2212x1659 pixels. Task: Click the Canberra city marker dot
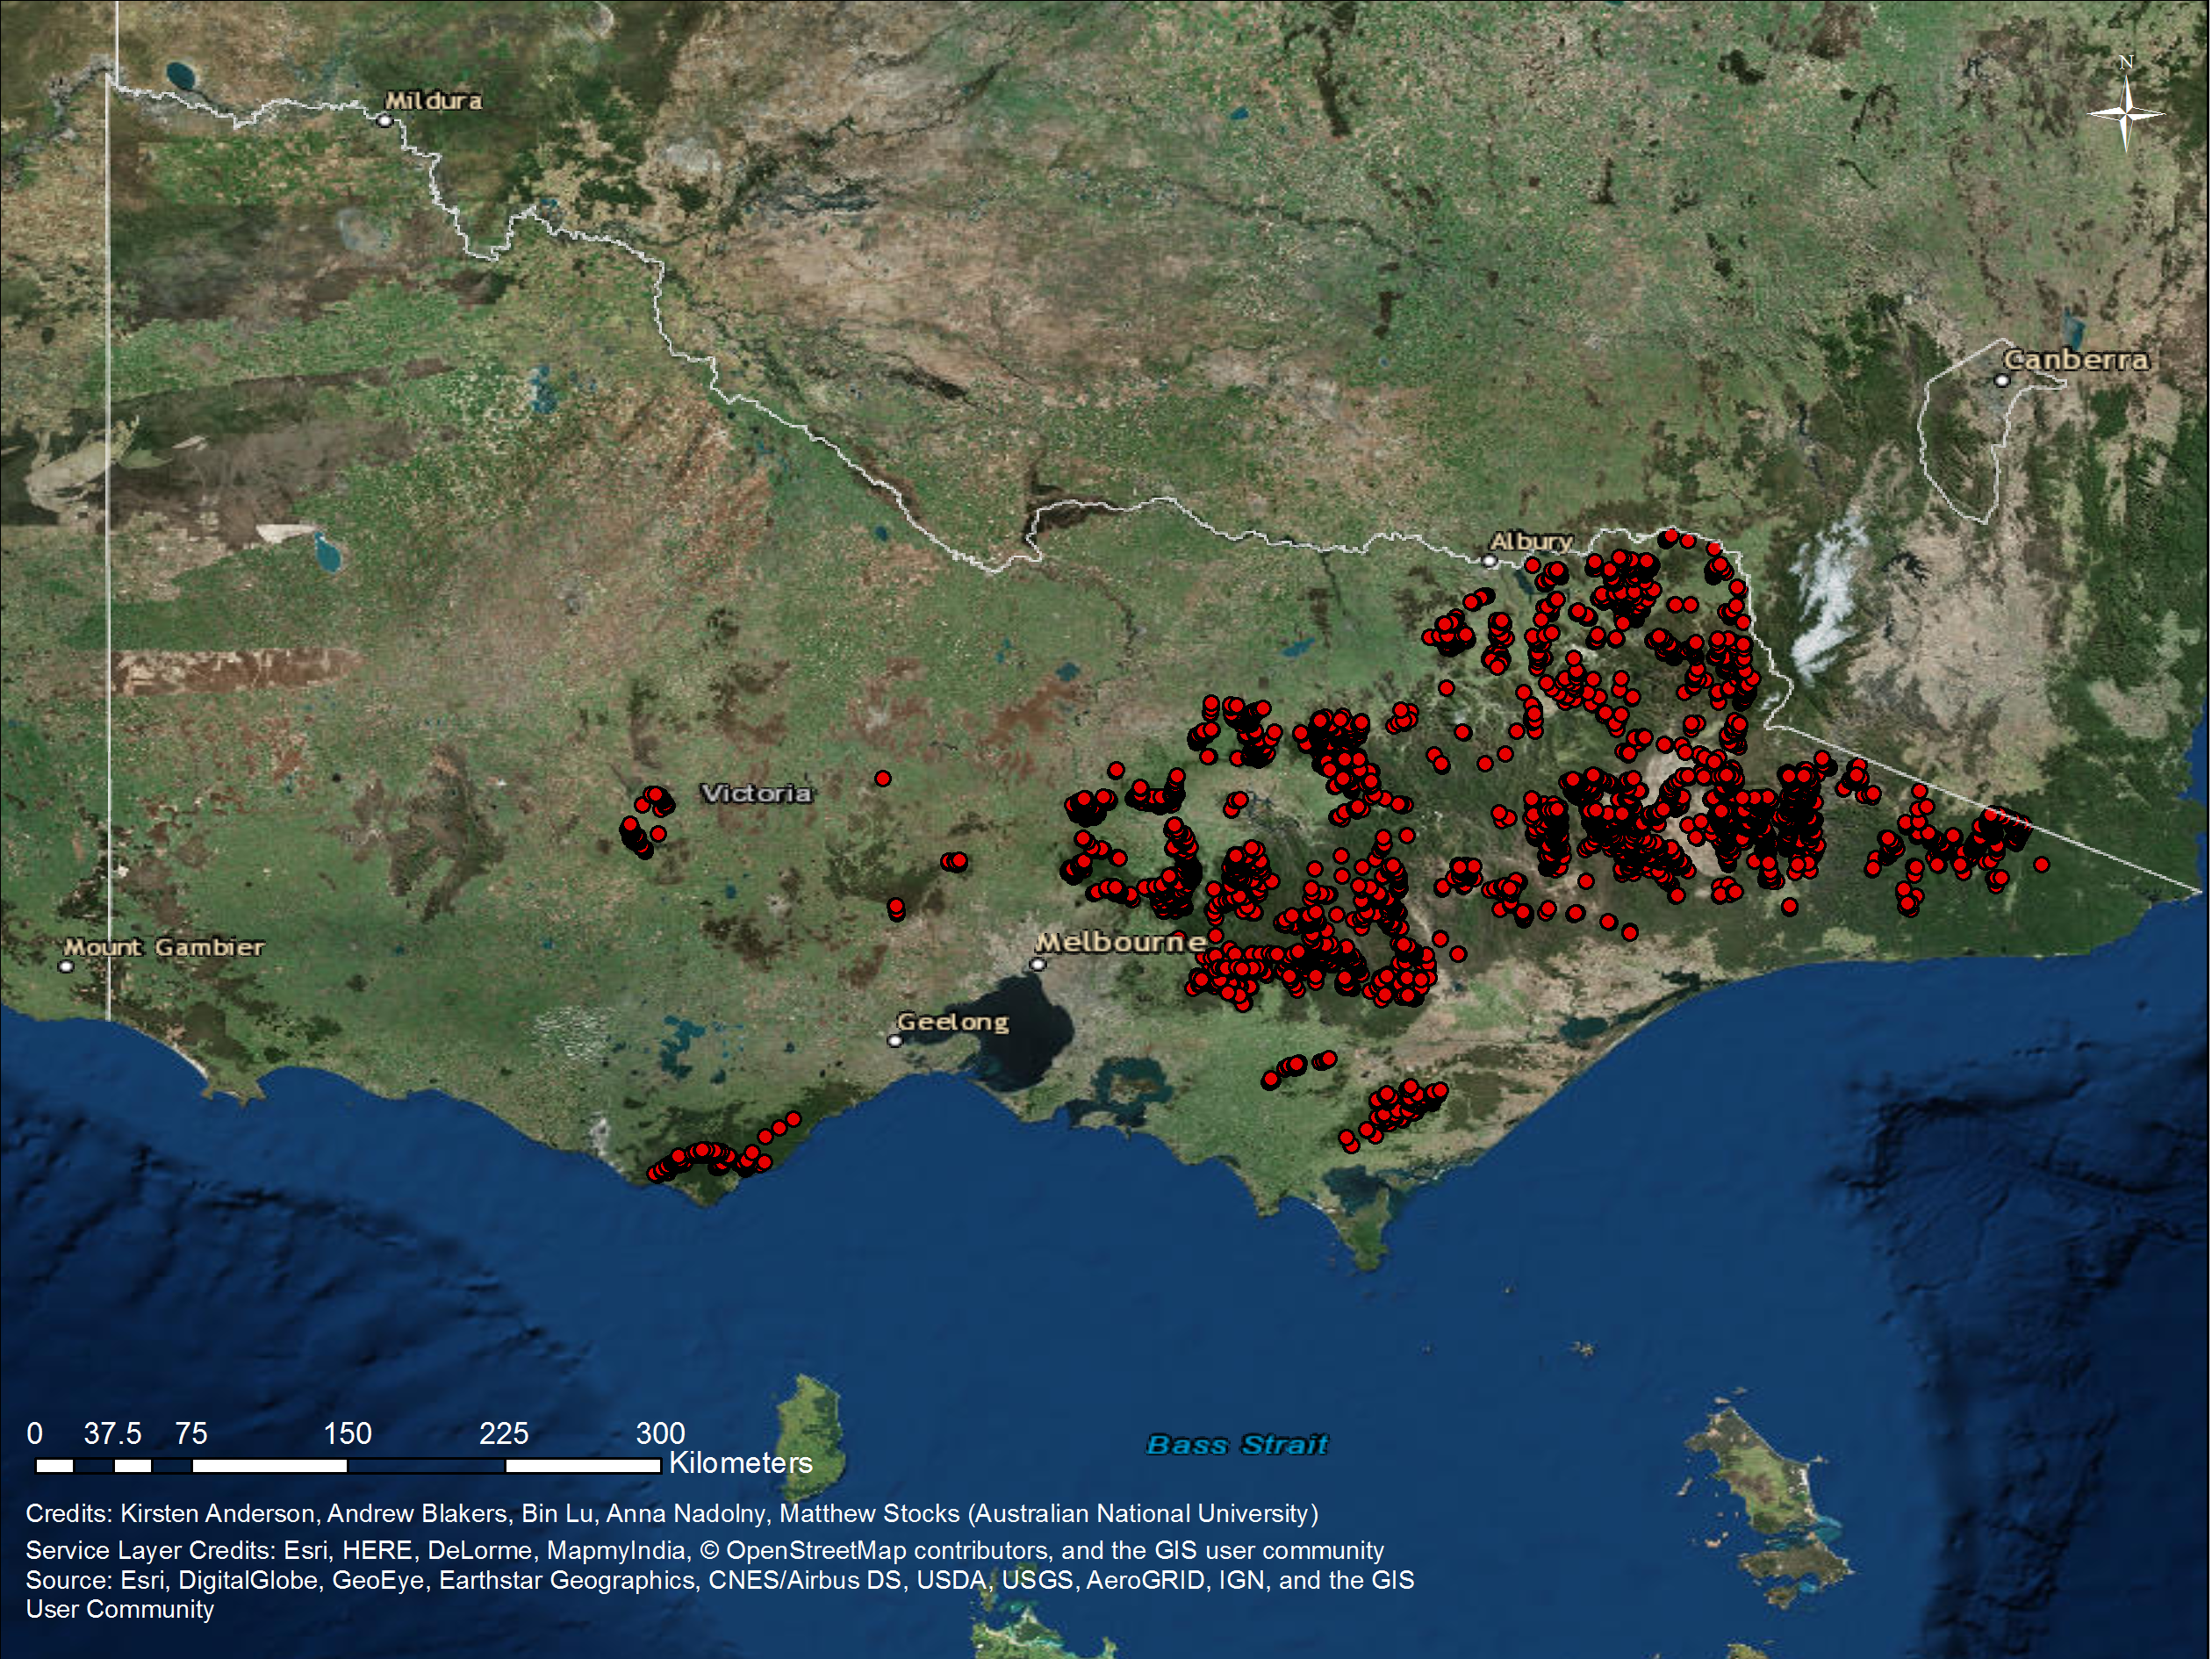[x=2001, y=380]
